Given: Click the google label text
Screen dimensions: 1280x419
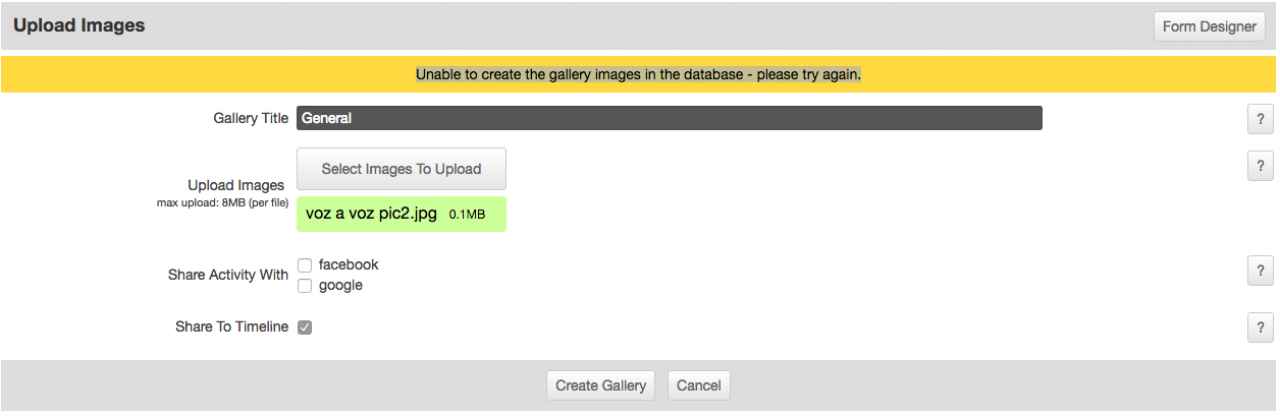Looking at the screenshot, I should [340, 286].
